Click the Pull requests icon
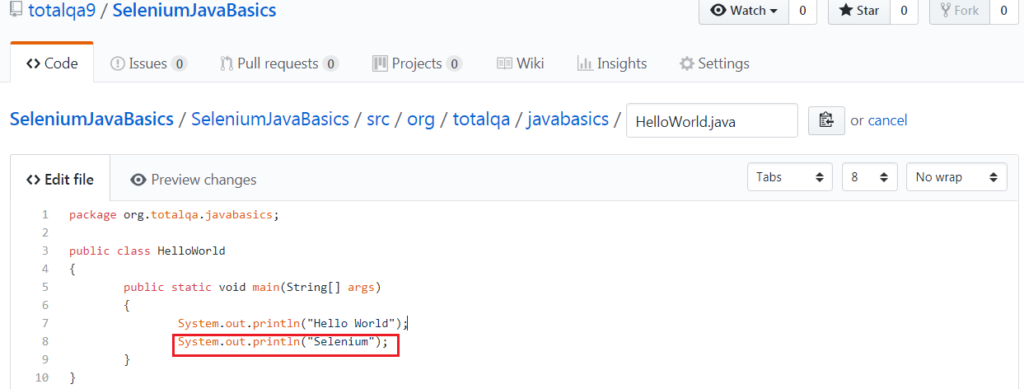The image size is (1024, 389). point(227,63)
